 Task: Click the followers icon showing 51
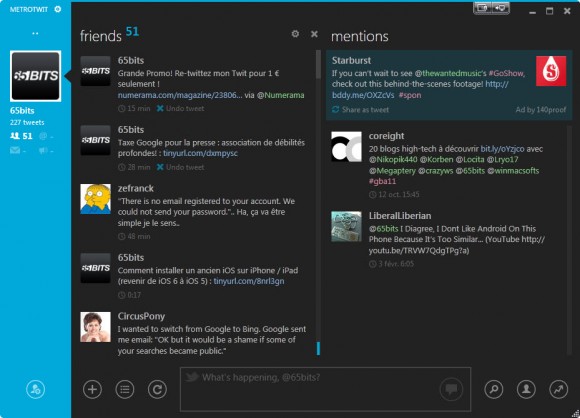21,136
